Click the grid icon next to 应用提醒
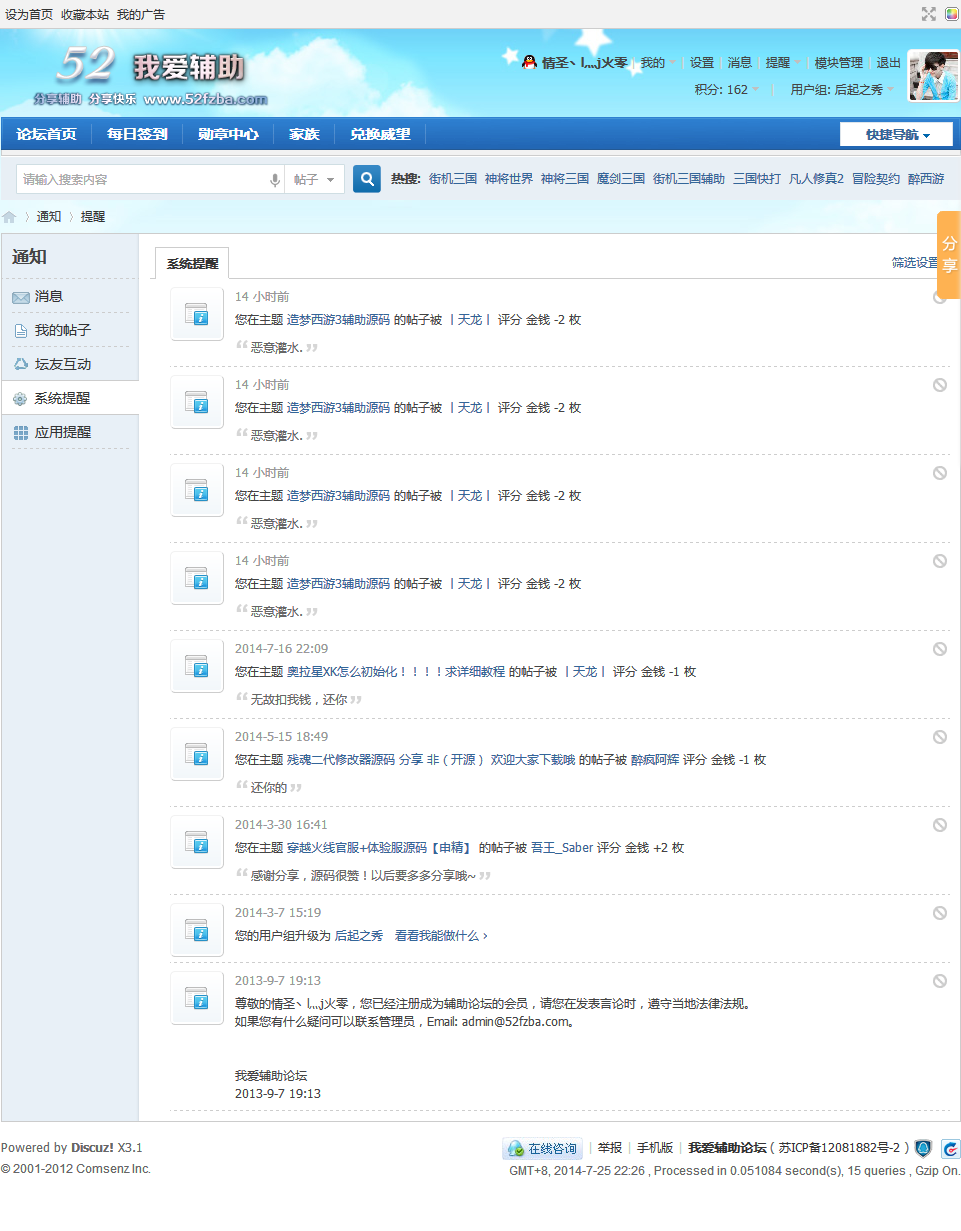 click(x=21, y=433)
